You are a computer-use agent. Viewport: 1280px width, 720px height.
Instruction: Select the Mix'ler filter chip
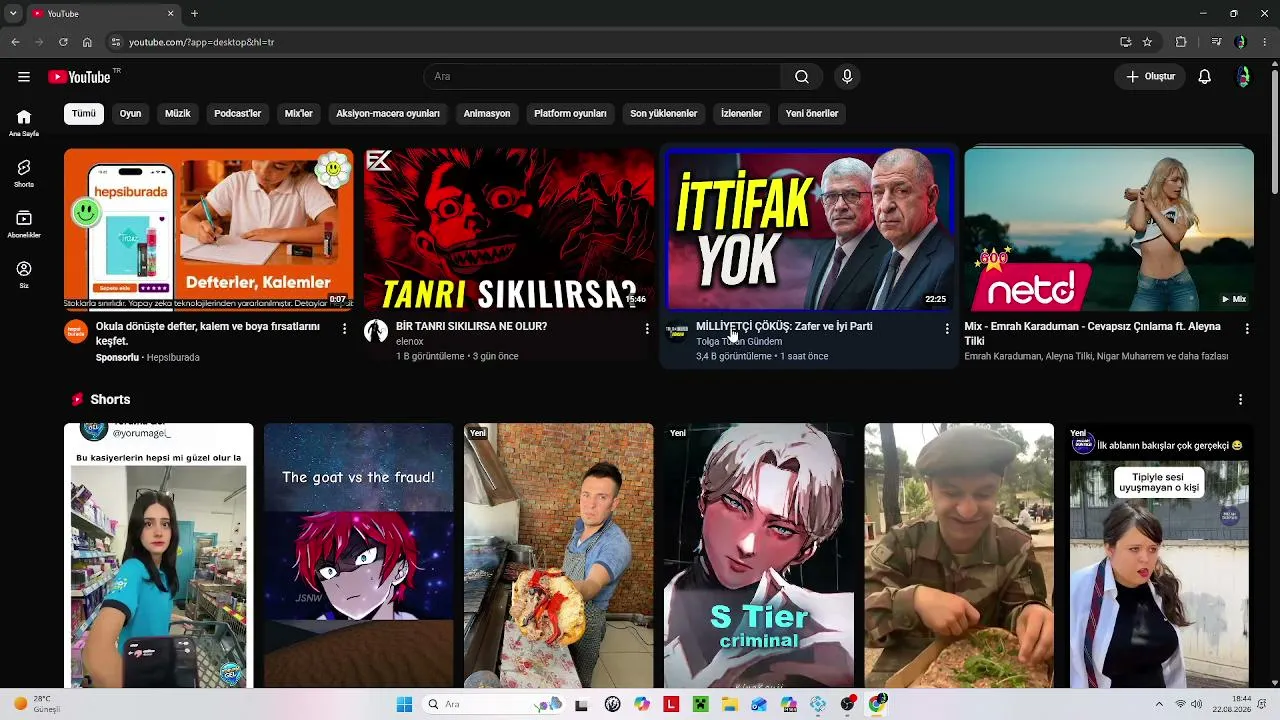[299, 114]
